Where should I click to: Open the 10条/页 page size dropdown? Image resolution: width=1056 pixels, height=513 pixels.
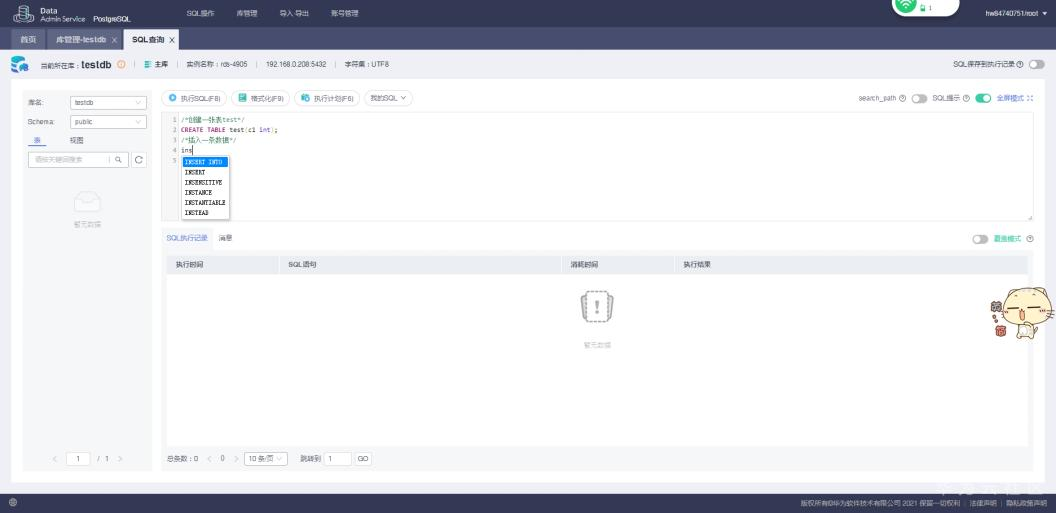tap(266, 459)
